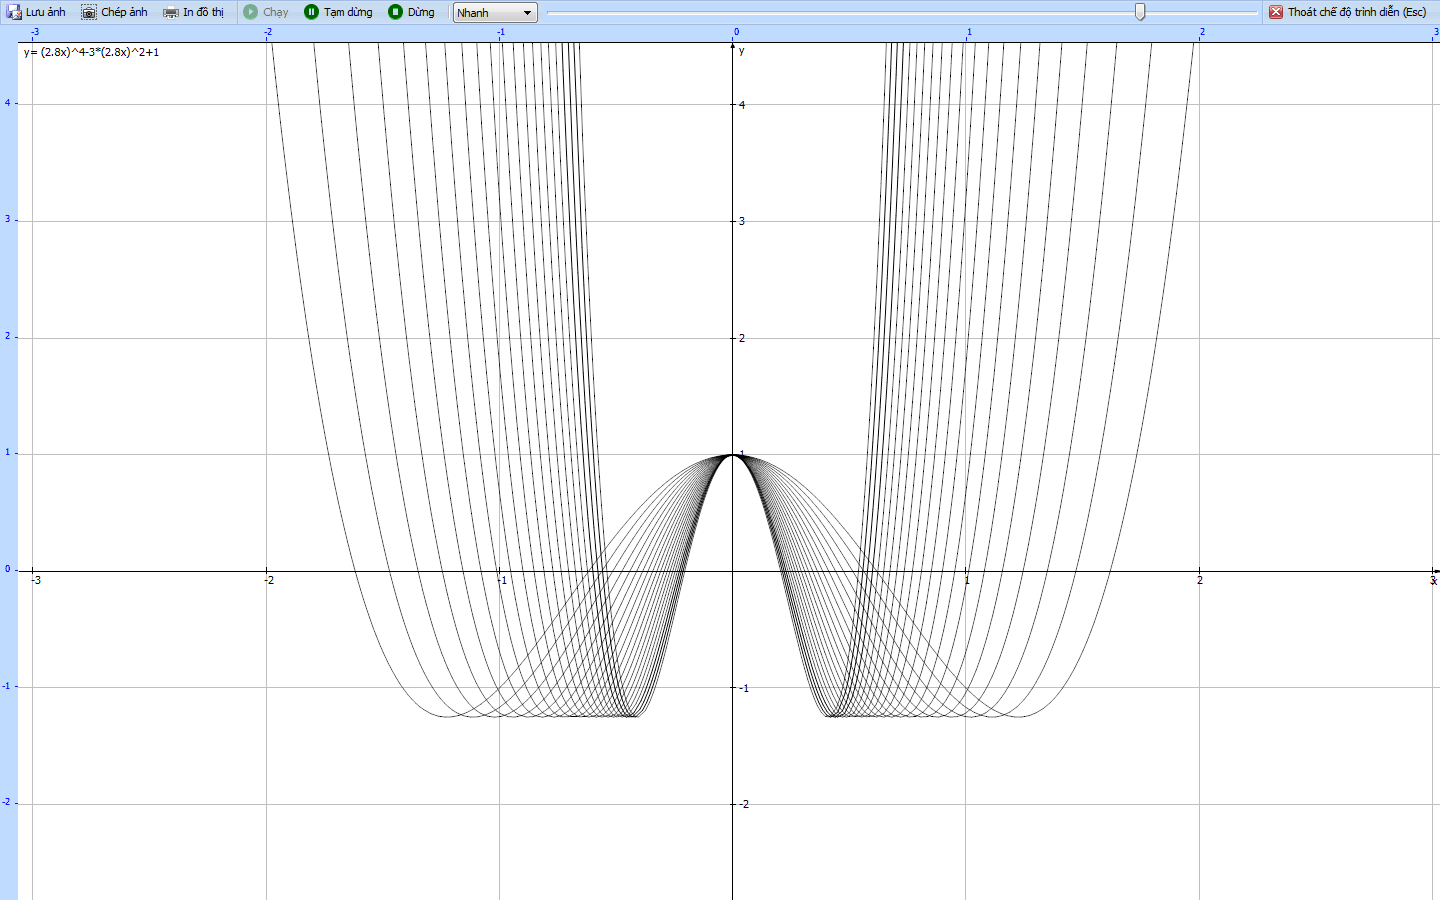This screenshot has height=900, width=1440.
Task: Click Thoát chế độ trình diễn (Esc) text
Action: pos(1356,12)
